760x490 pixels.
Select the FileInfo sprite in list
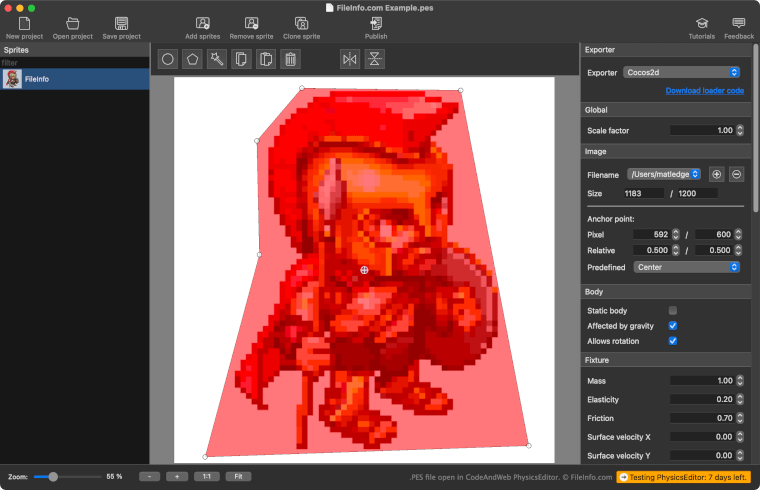click(x=75, y=79)
